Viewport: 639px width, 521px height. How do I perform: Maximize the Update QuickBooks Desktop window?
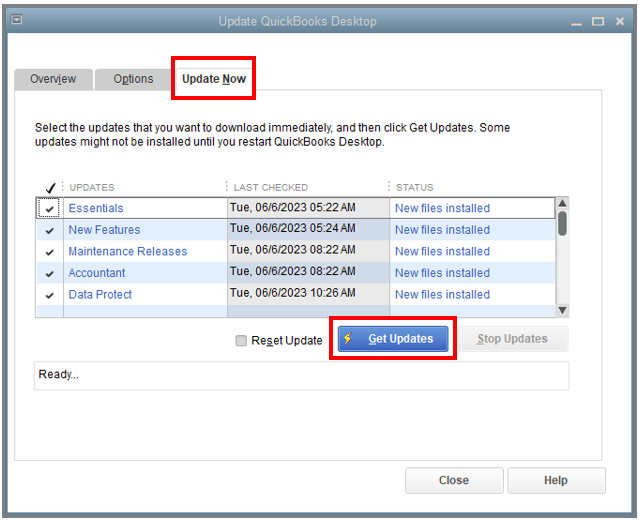click(598, 21)
